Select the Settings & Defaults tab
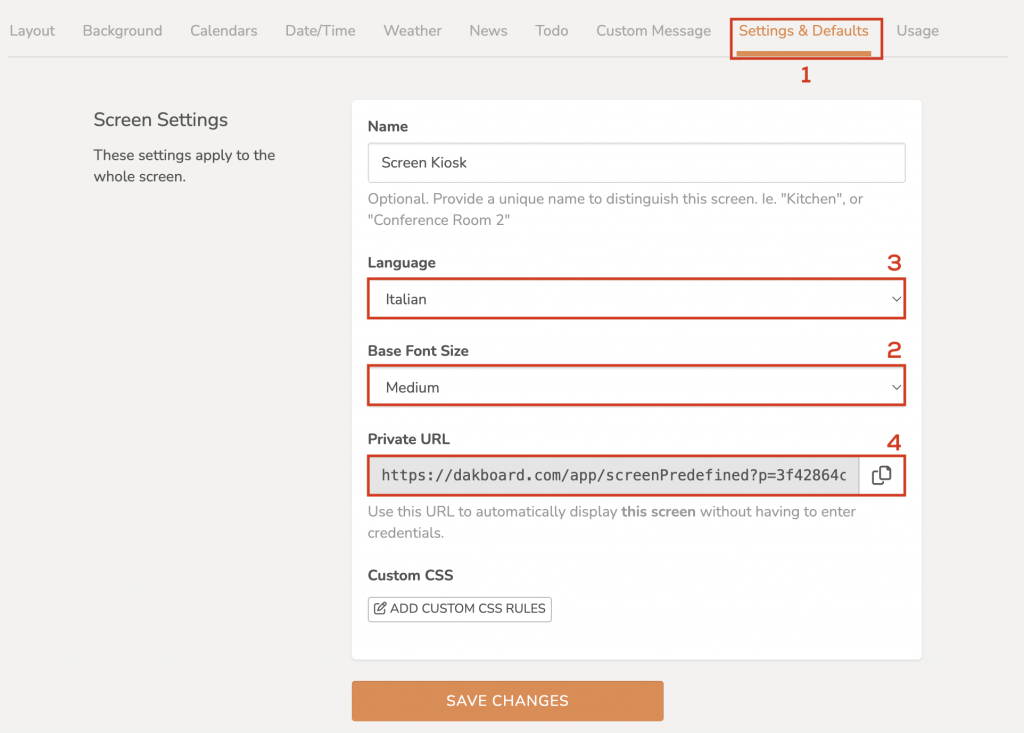Viewport: 1024px width, 733px height. coord(803,31)
